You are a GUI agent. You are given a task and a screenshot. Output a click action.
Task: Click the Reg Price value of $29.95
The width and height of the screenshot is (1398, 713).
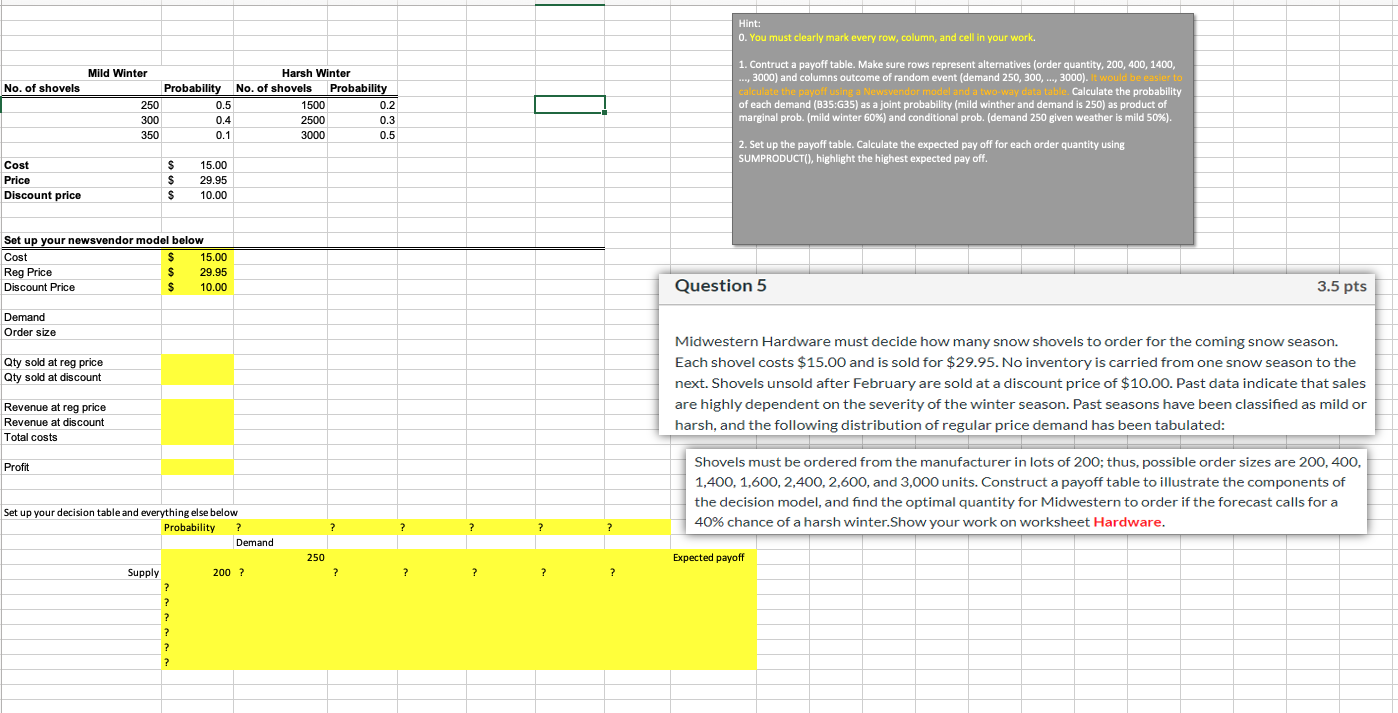pyautogui.click(x=197, y=272)
